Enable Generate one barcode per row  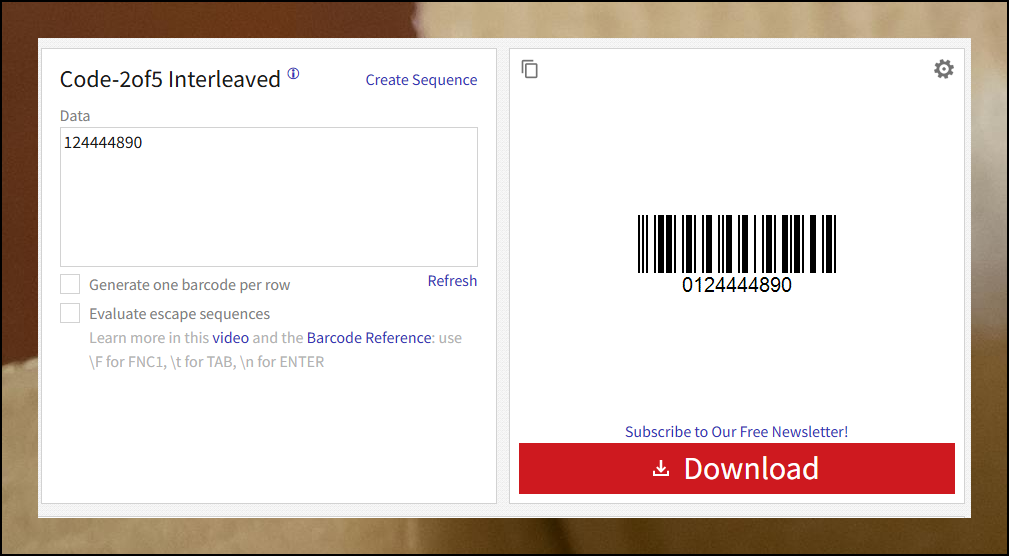70,284
